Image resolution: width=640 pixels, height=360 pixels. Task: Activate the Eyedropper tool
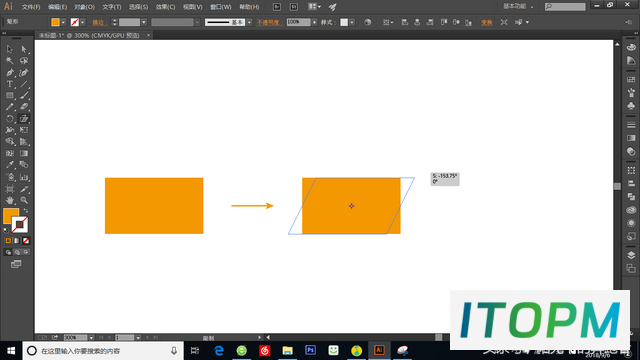[10, 165]
